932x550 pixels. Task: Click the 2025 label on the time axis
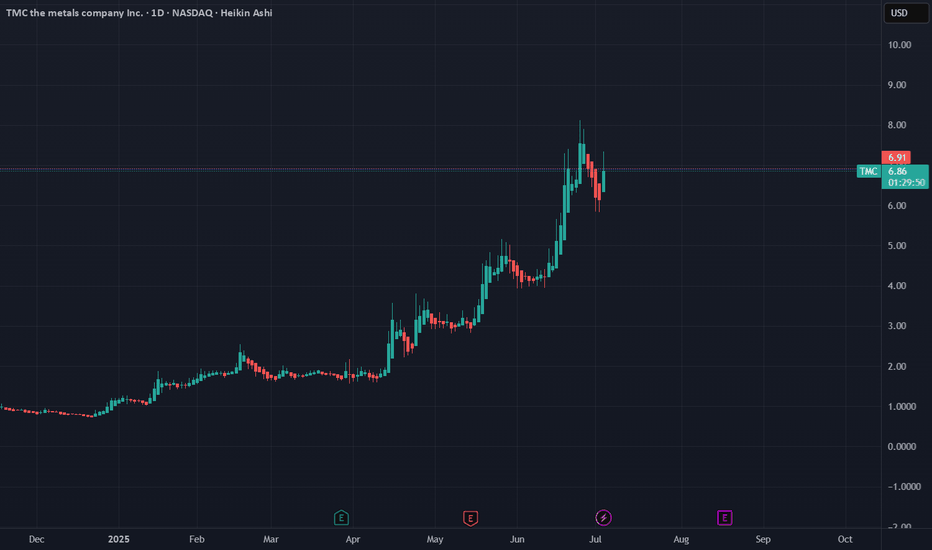tap(118, 539)
